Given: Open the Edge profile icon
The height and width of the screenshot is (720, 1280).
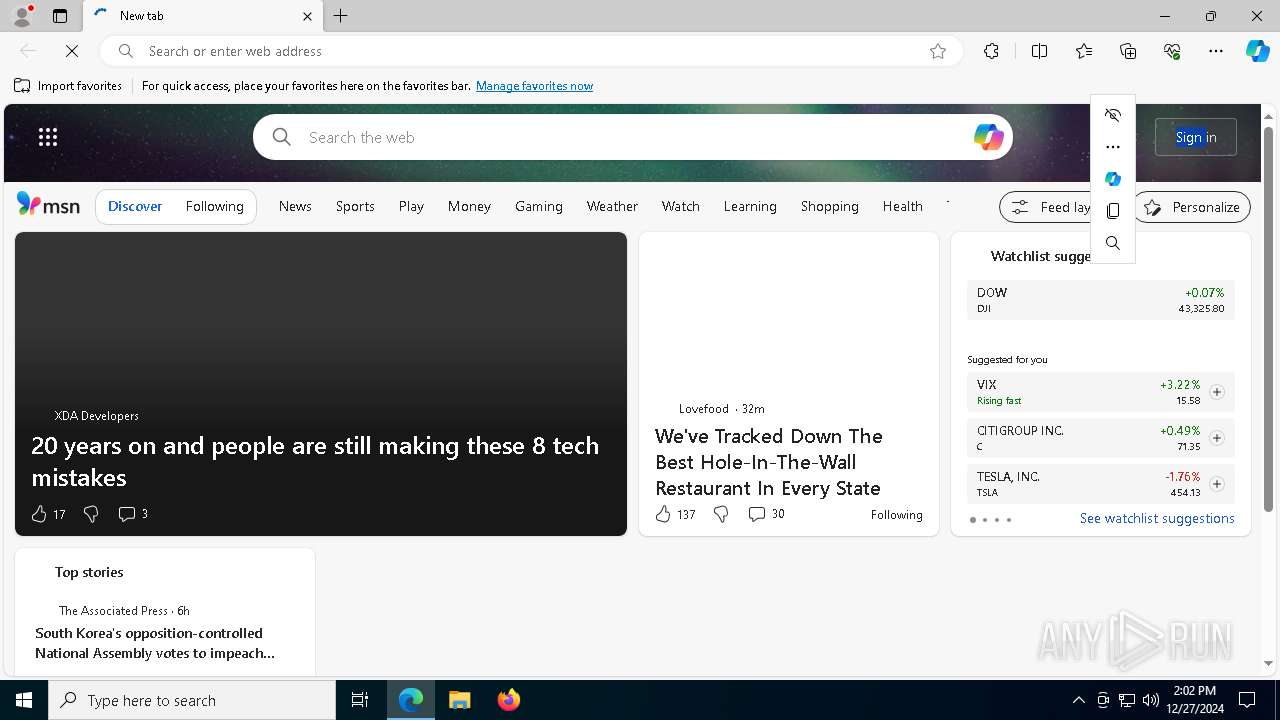Looking at the screenshot, I should [x=22, y=16].
